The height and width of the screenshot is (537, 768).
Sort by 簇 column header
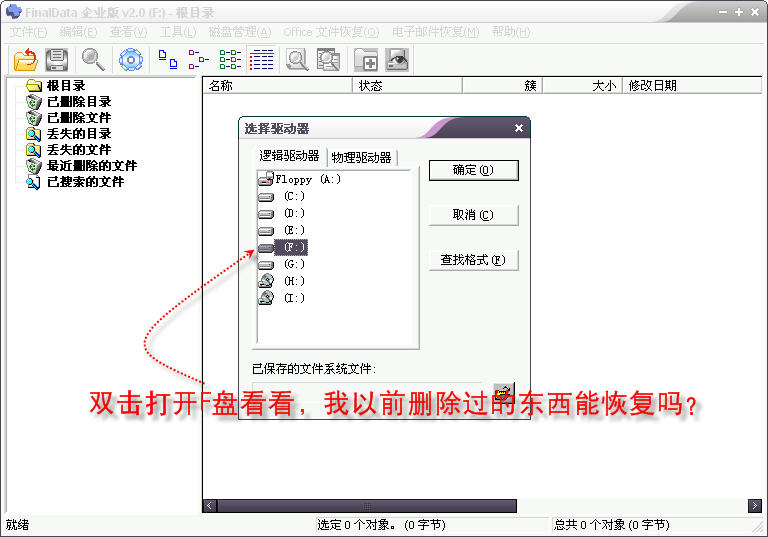point(502,86)
